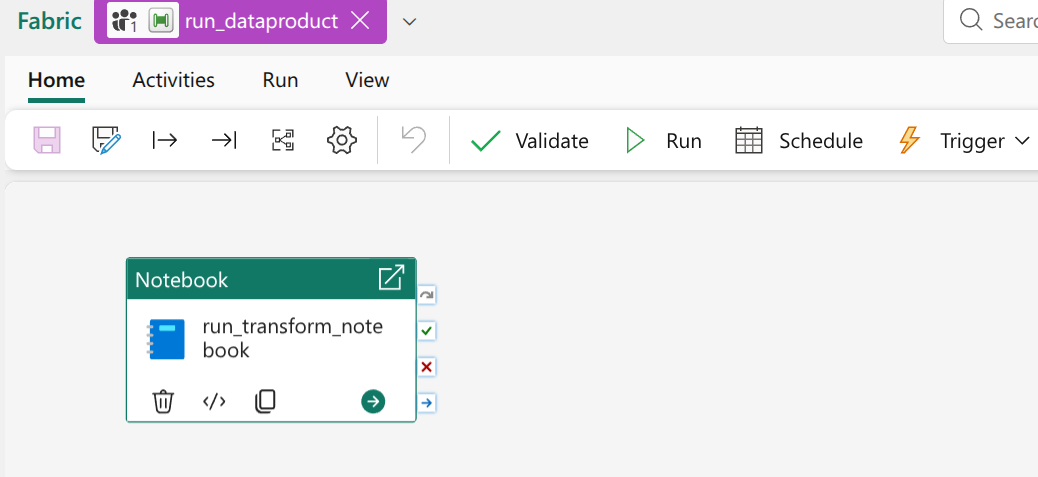The width and height of the screenshot is (1038, 477).
Task: Open the Schedule option
Action: tap(799, 141)
